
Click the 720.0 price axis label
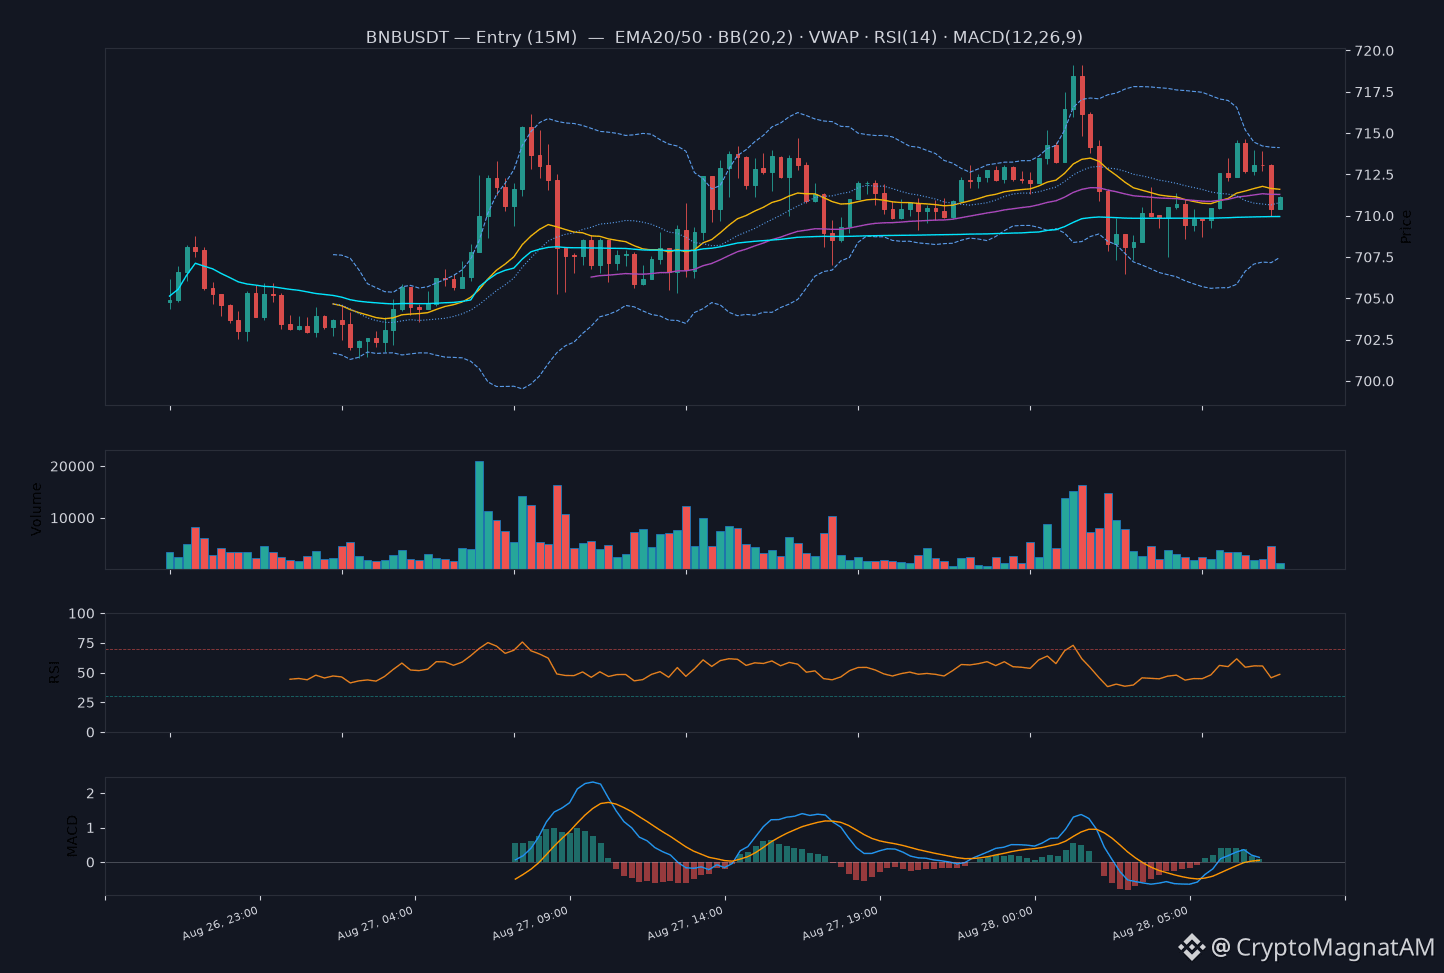pyautogui.click(x=1375, y=51)
